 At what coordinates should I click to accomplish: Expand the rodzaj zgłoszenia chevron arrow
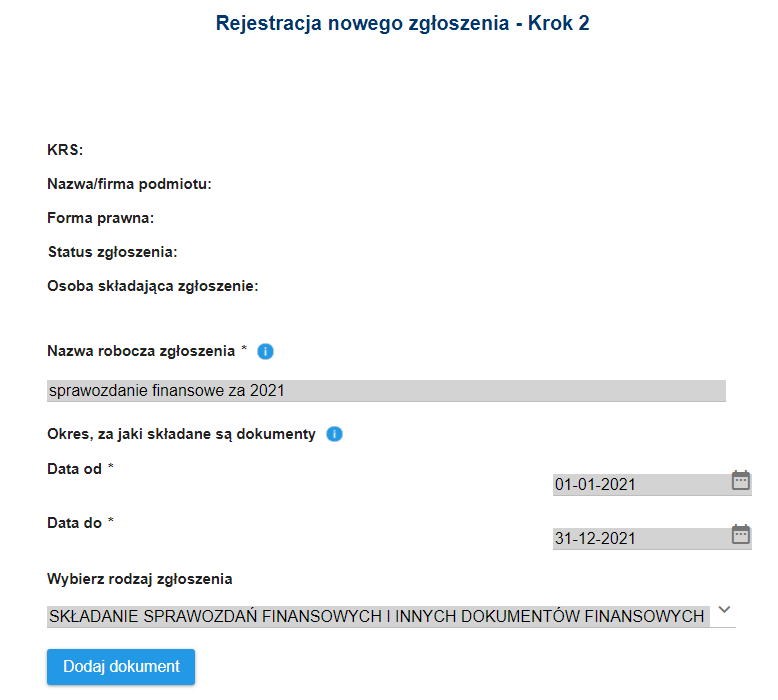coord(725,610)
